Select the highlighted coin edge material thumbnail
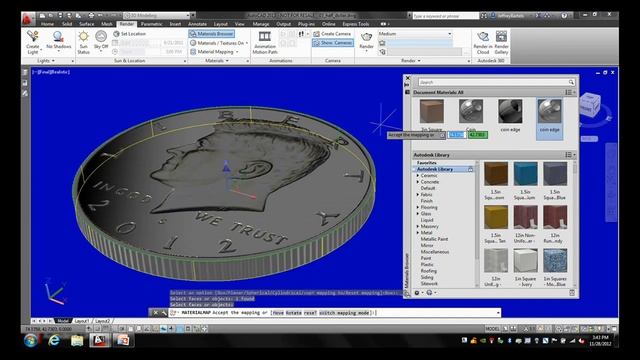 [549, 111]
